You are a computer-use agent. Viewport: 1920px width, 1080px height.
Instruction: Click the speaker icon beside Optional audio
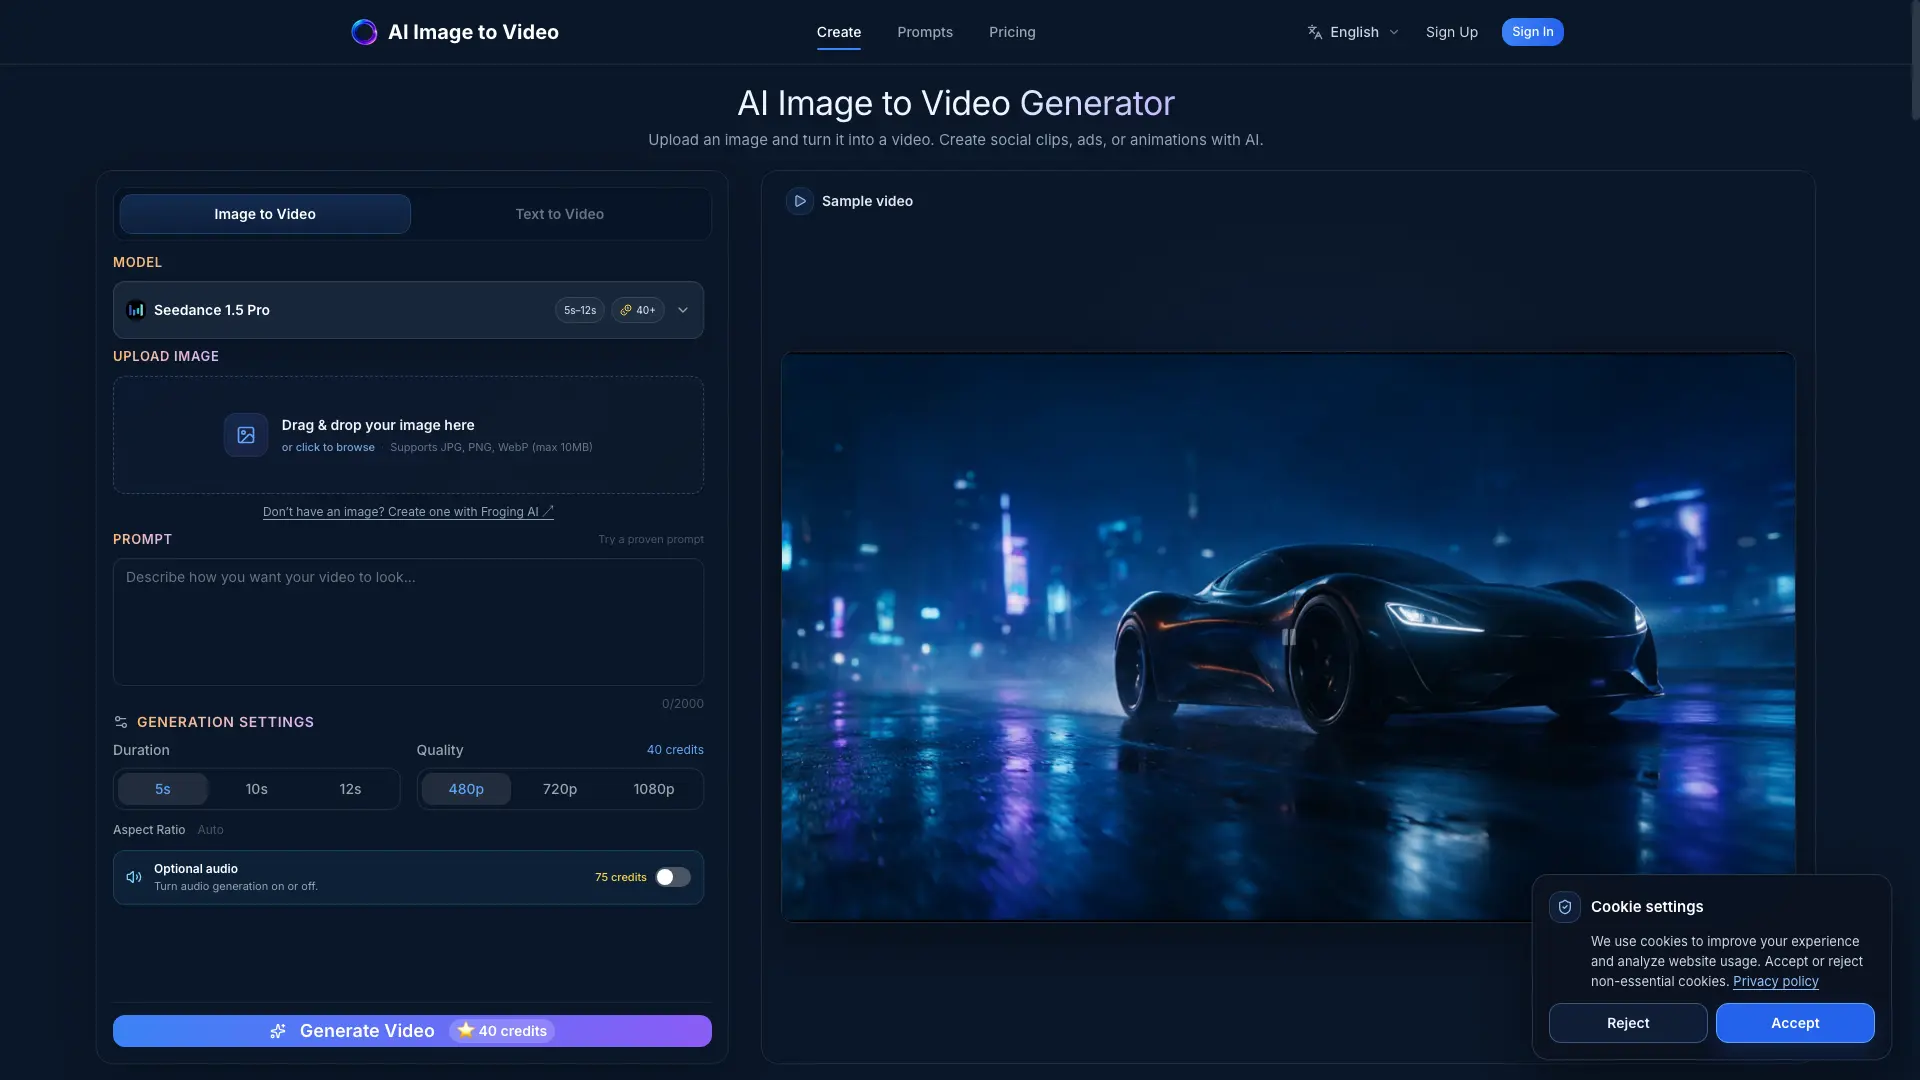(134, 877)
